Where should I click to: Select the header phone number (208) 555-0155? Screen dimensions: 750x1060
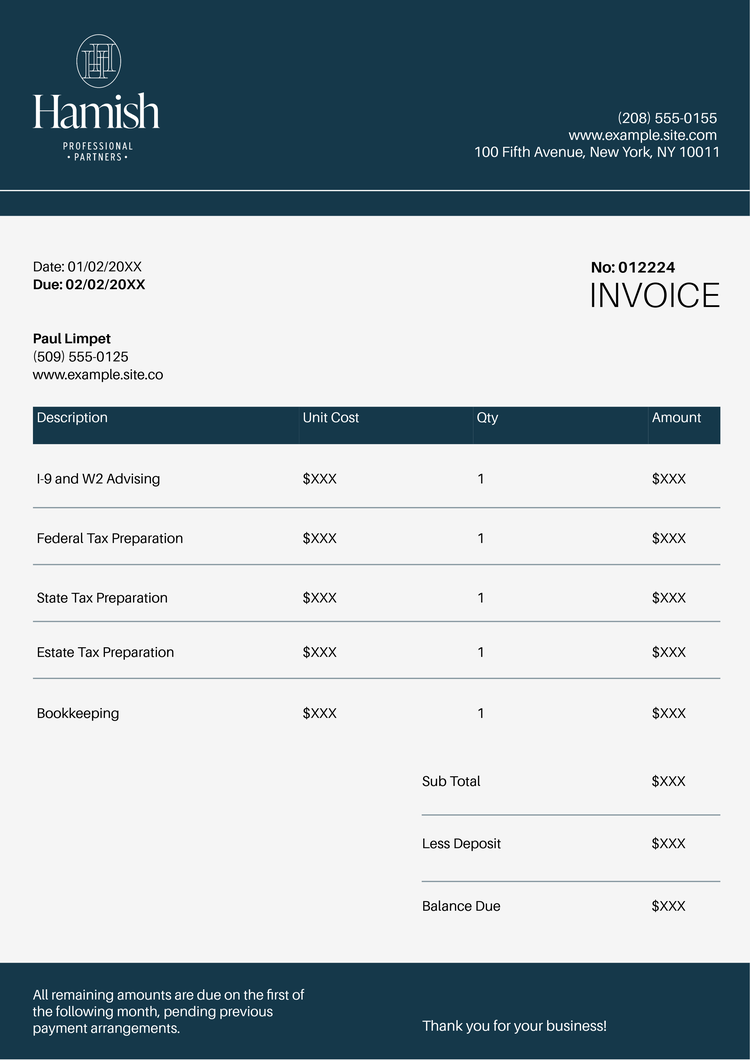click(667, 118)
